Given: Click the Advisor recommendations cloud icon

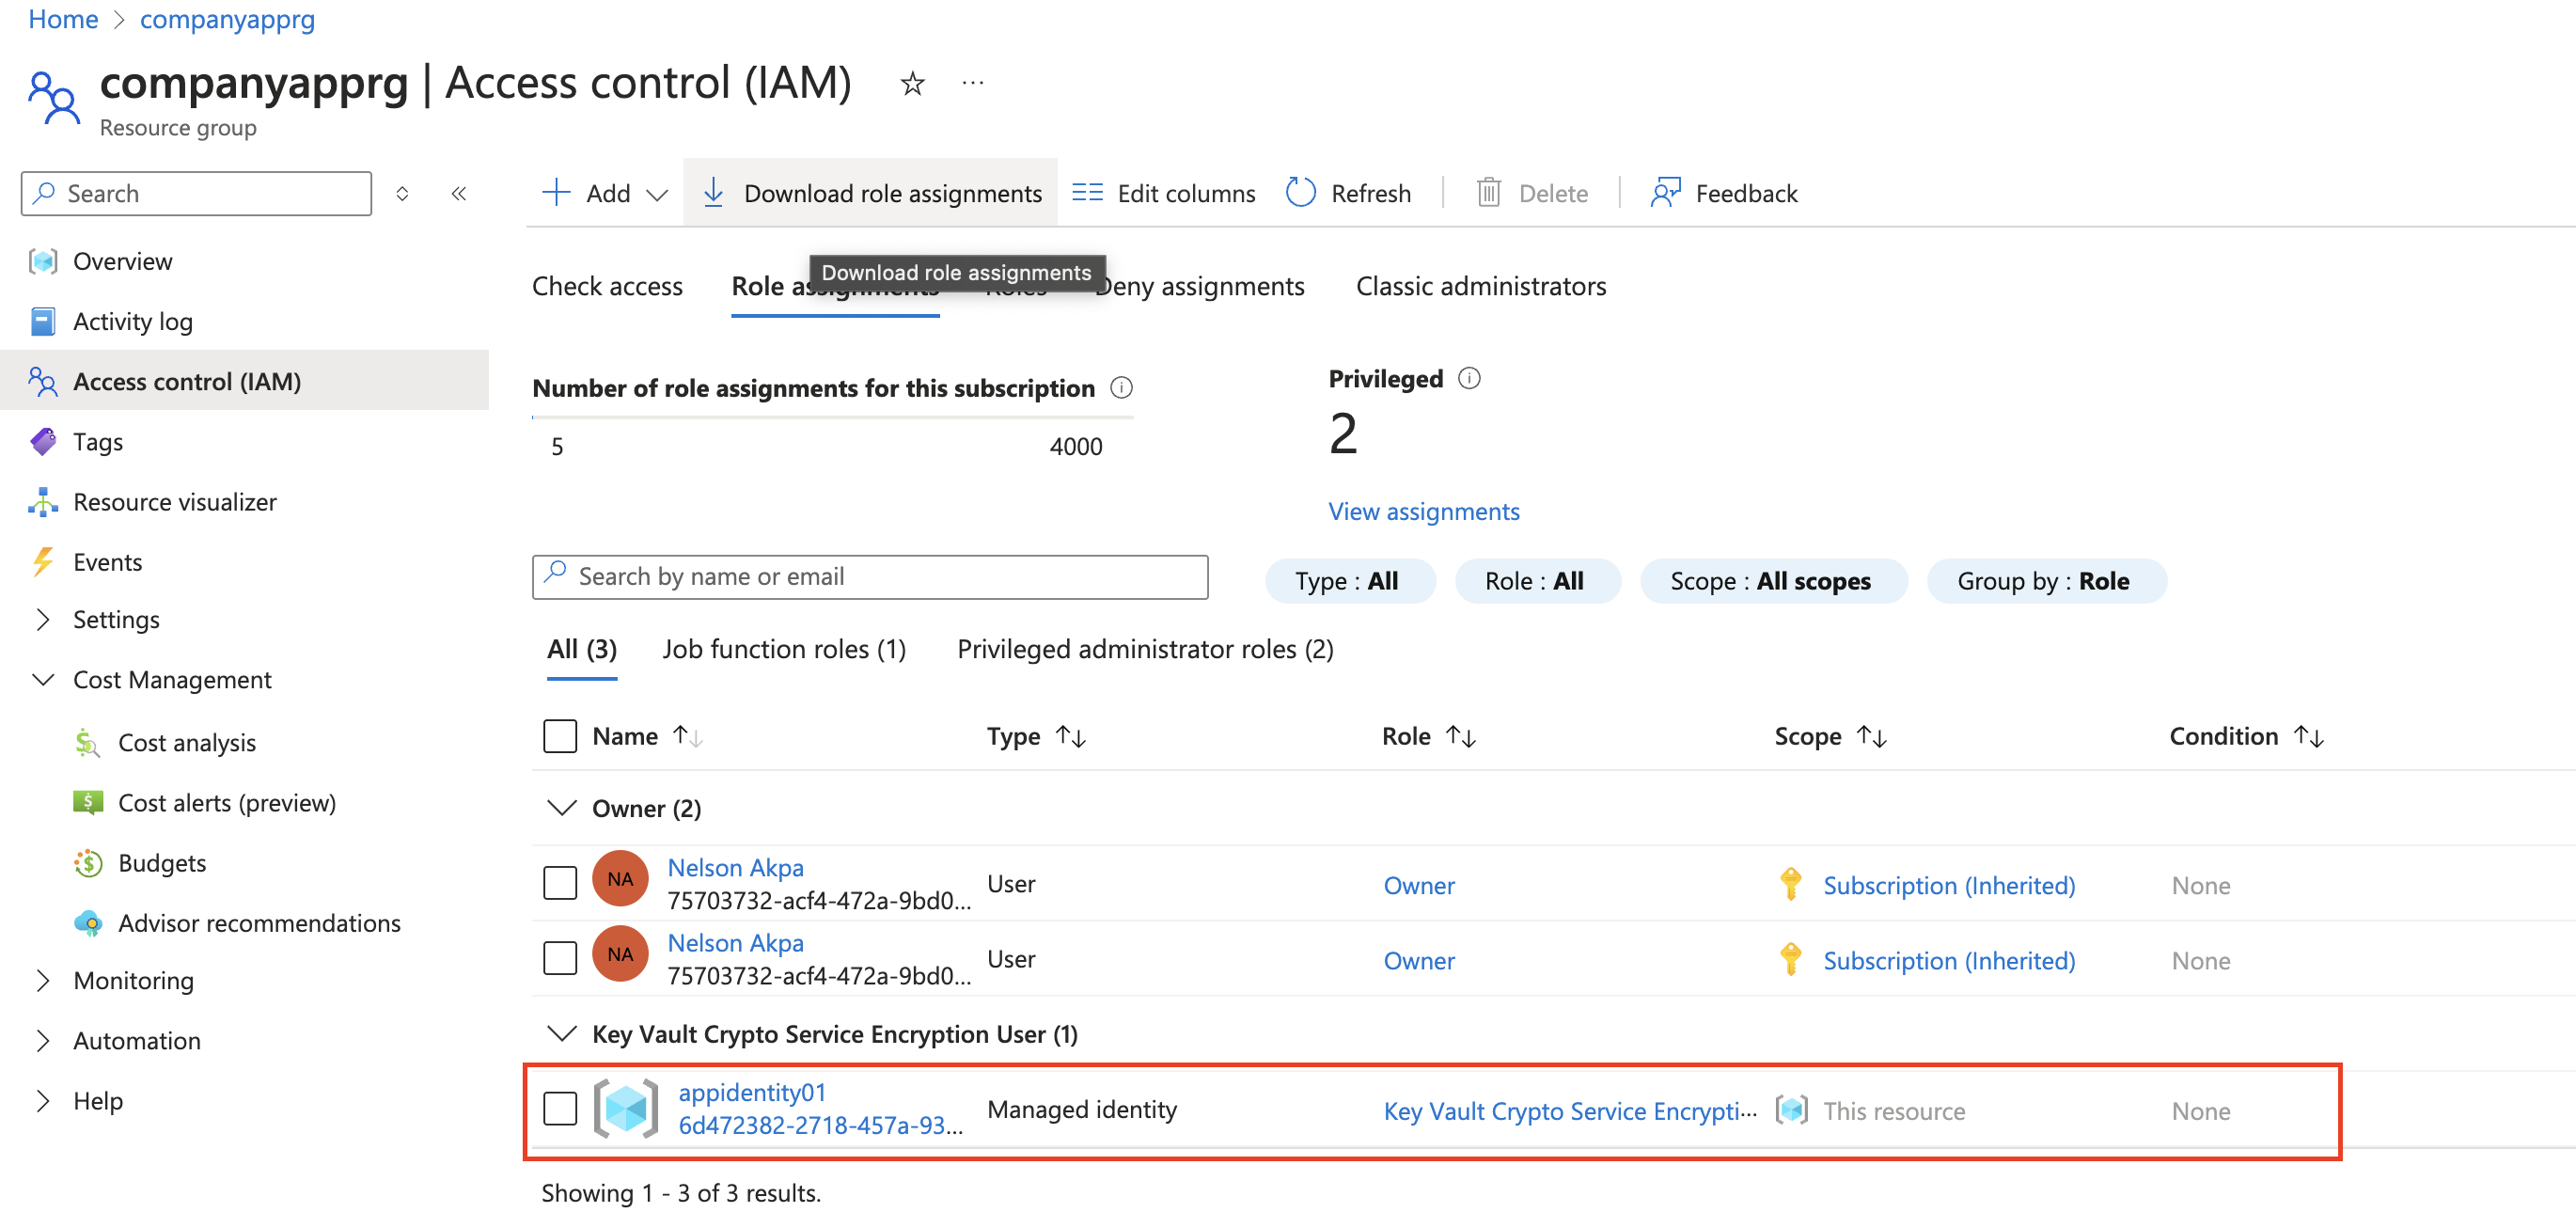Looking at the screenshot, I should coord(88,922).
